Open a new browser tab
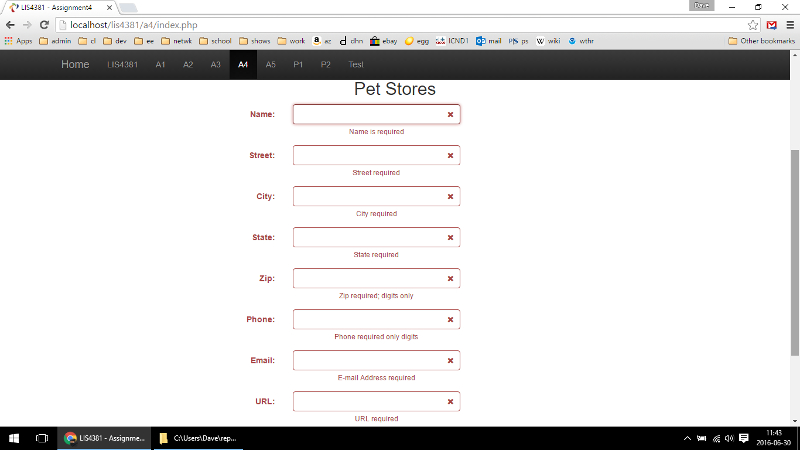This screenshot has height=450, width=800. point(128,8)
